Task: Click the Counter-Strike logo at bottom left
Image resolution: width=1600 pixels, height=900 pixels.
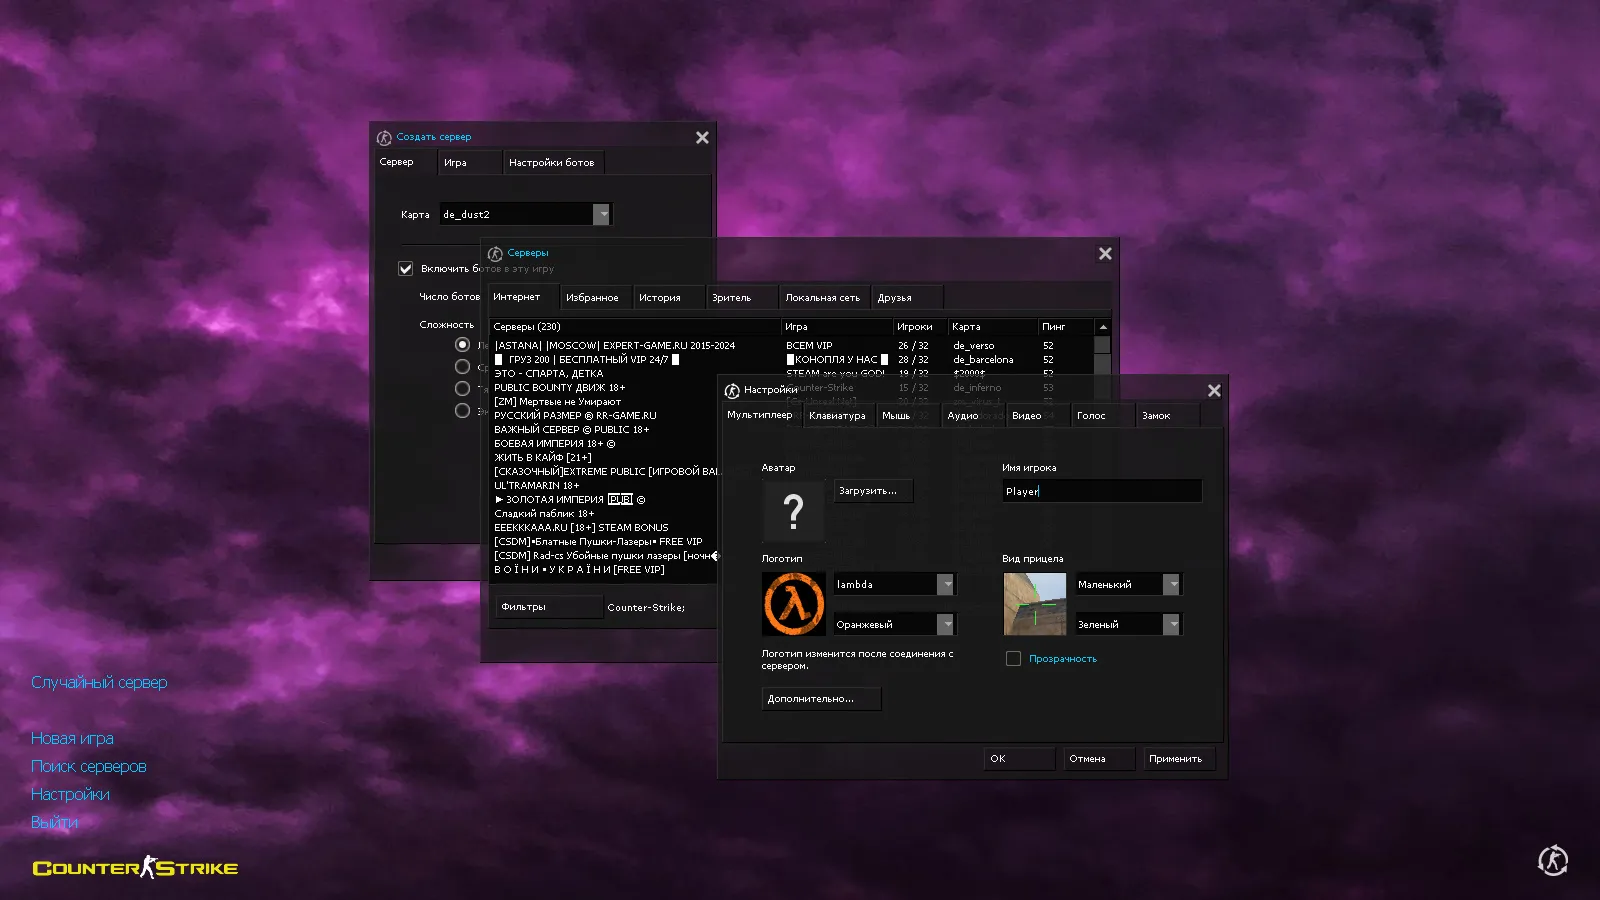Action: click(x=135, y=867)
